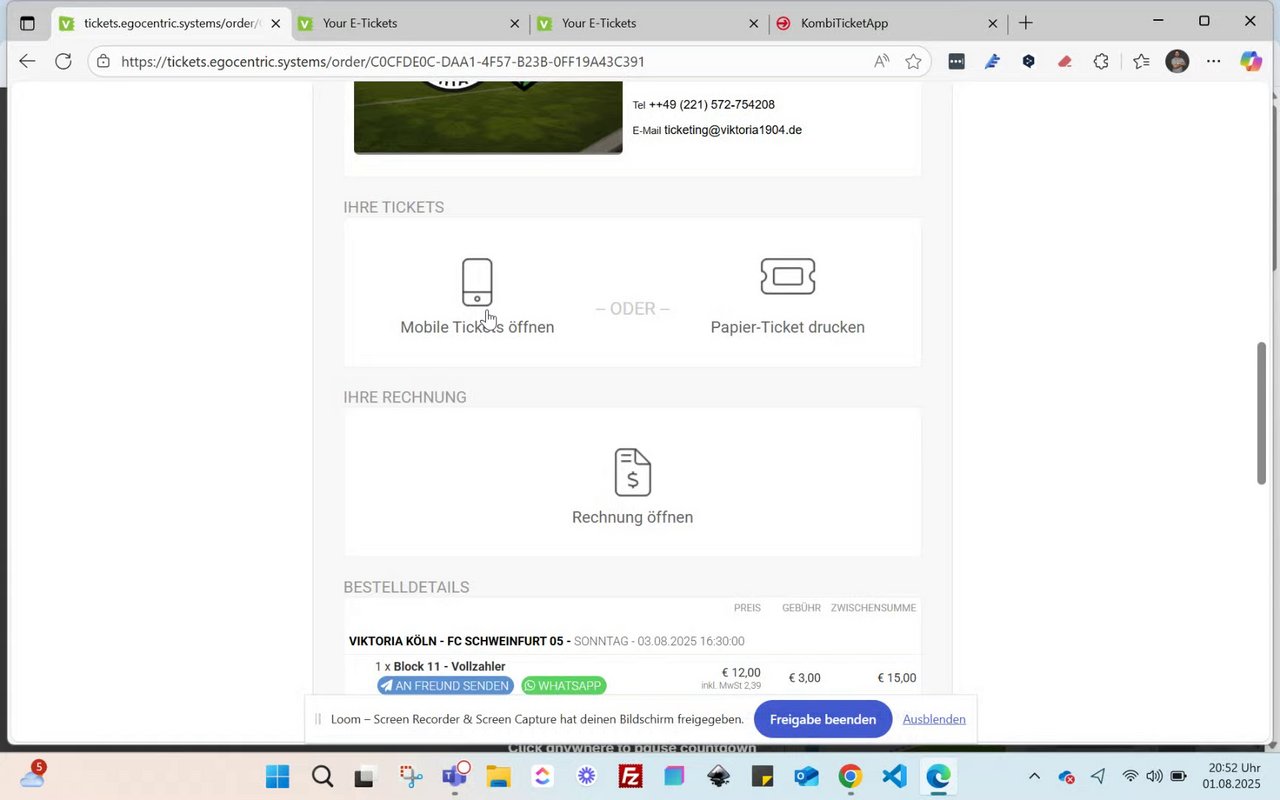Open Inkscape from taskbar
Image resolution: width=1280 pixels, height=800 pixels.
[718, 776]
